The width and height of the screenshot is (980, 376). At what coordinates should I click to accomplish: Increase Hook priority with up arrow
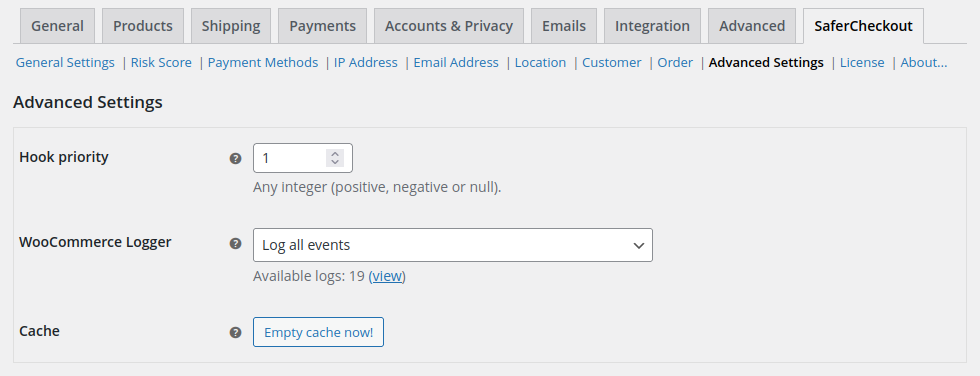point(335,154)
